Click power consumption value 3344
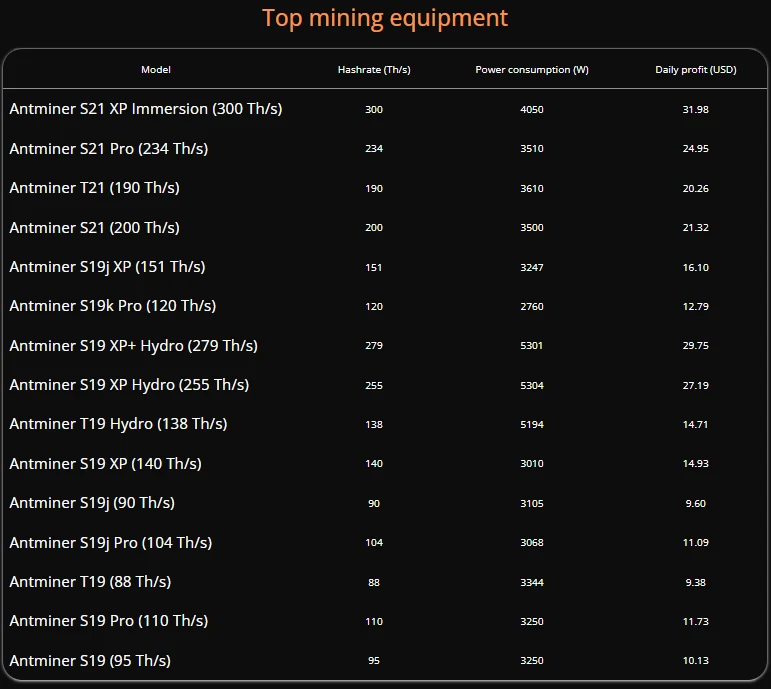This screenshot has height=689, width=771. (x=532, y=583)
